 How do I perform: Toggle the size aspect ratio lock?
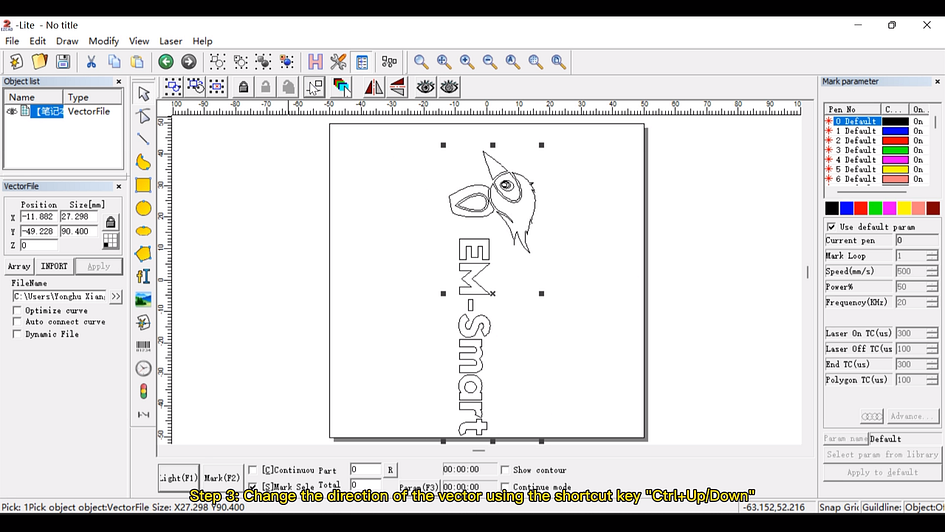click(110, 222)
